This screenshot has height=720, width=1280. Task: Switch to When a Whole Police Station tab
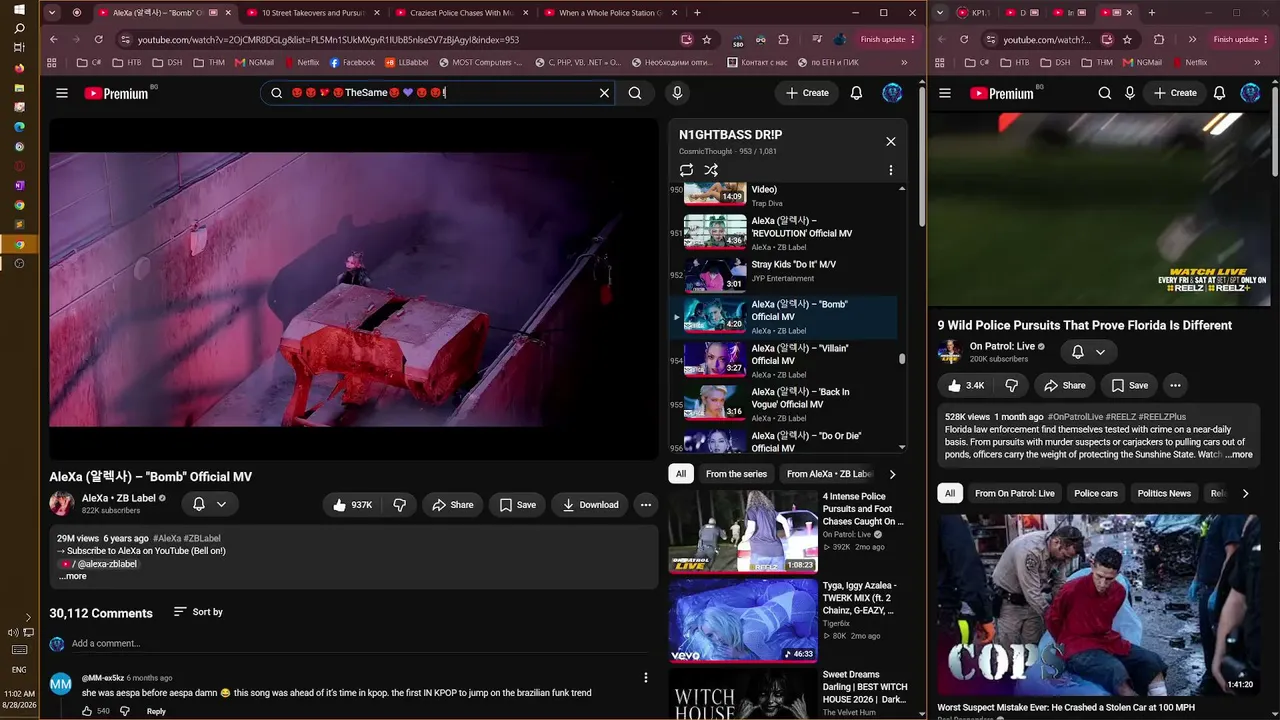[x=610, y=13]
